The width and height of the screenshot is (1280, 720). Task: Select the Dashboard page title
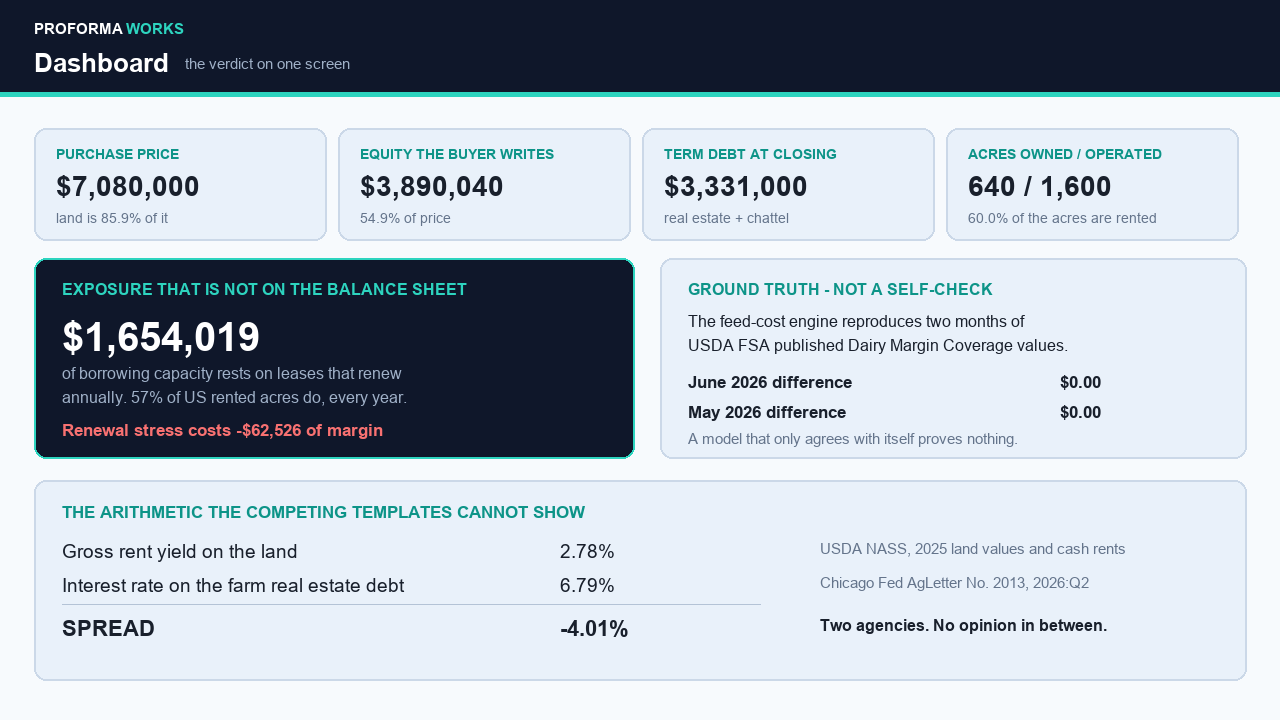pos(101,63)
